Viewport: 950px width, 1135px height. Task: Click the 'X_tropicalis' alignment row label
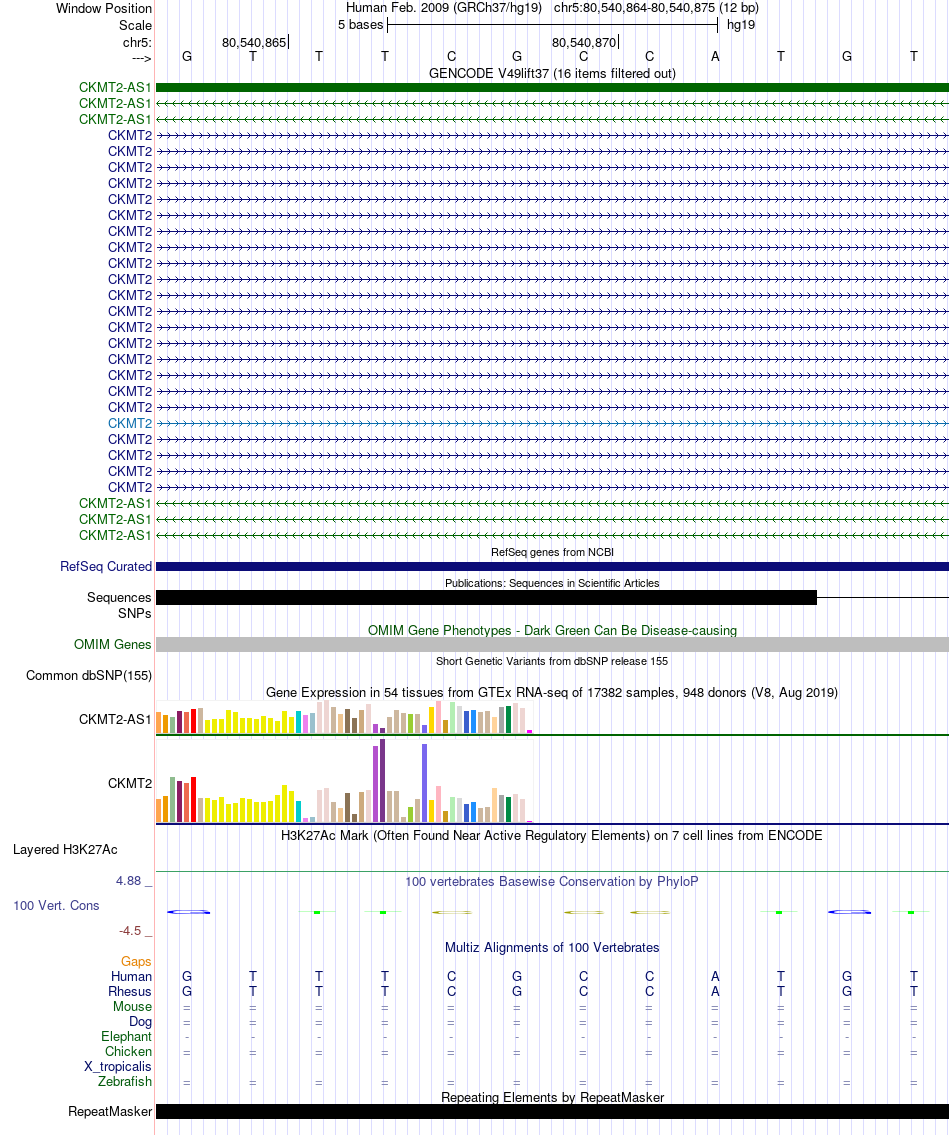pos(118,1067)
